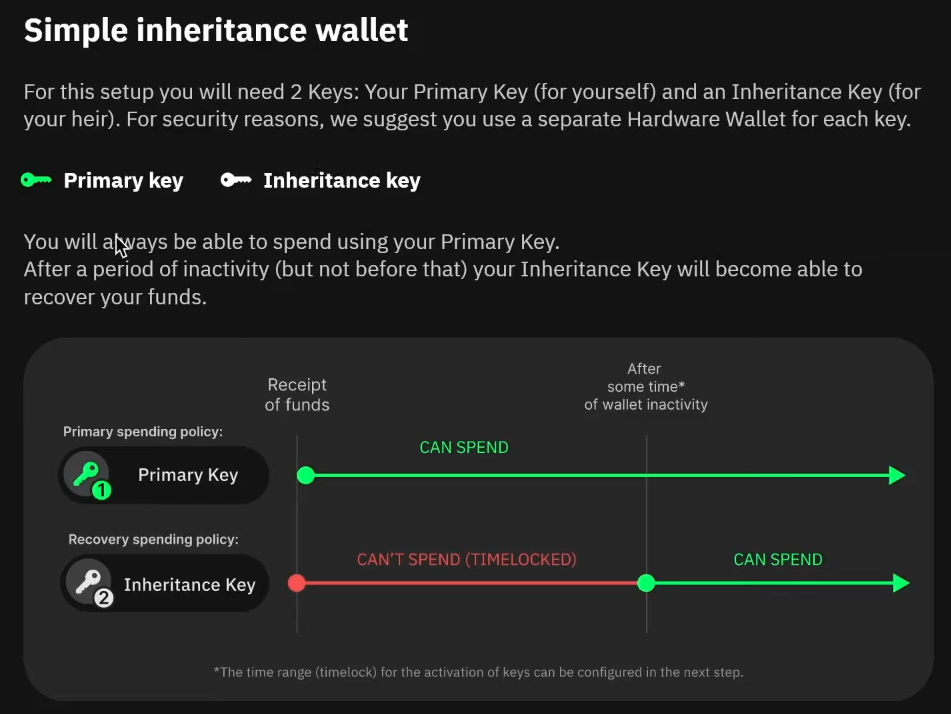Viewport: 951px width, 714px height.
Task: Click the "Inheritance Key" pill in the diagram
Action: pos(165,584)
